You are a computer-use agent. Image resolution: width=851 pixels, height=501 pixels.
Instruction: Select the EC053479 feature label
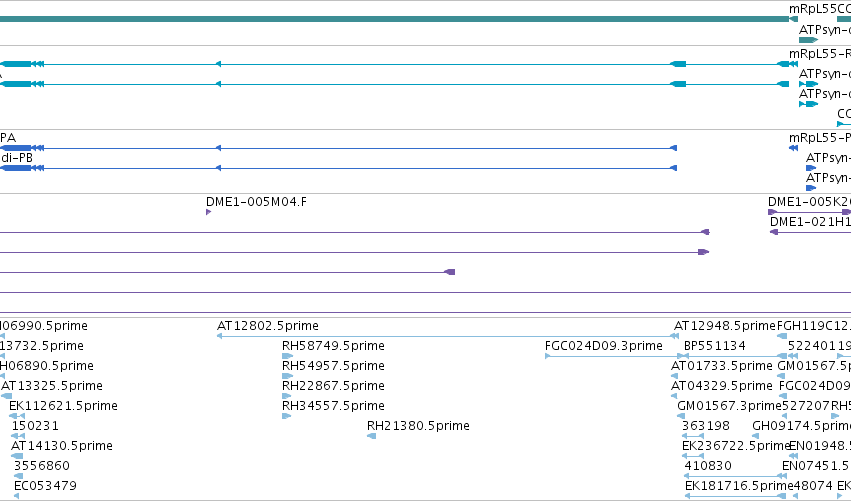tap(45, 486)
